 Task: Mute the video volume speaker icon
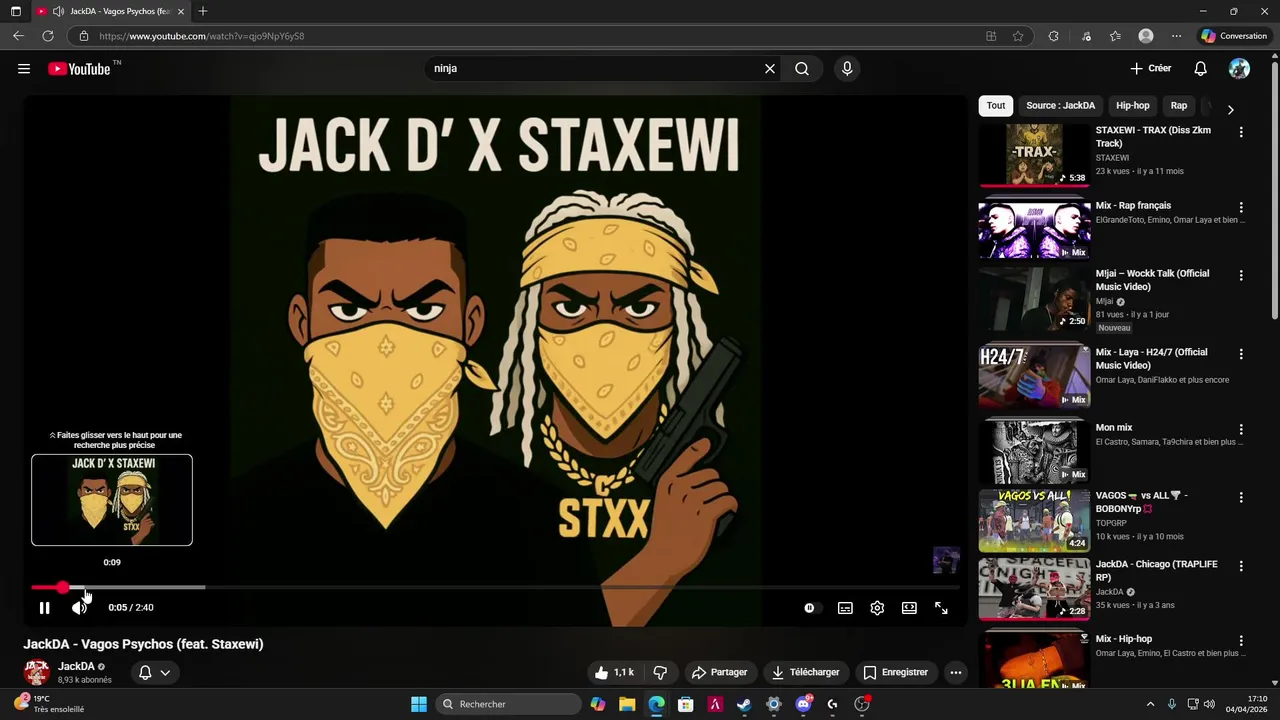tap(79, 608)
